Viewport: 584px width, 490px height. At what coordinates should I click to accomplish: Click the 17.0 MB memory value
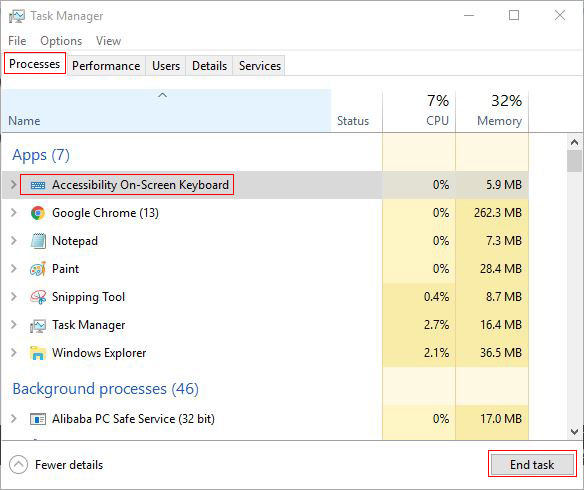tap(501, 419)
